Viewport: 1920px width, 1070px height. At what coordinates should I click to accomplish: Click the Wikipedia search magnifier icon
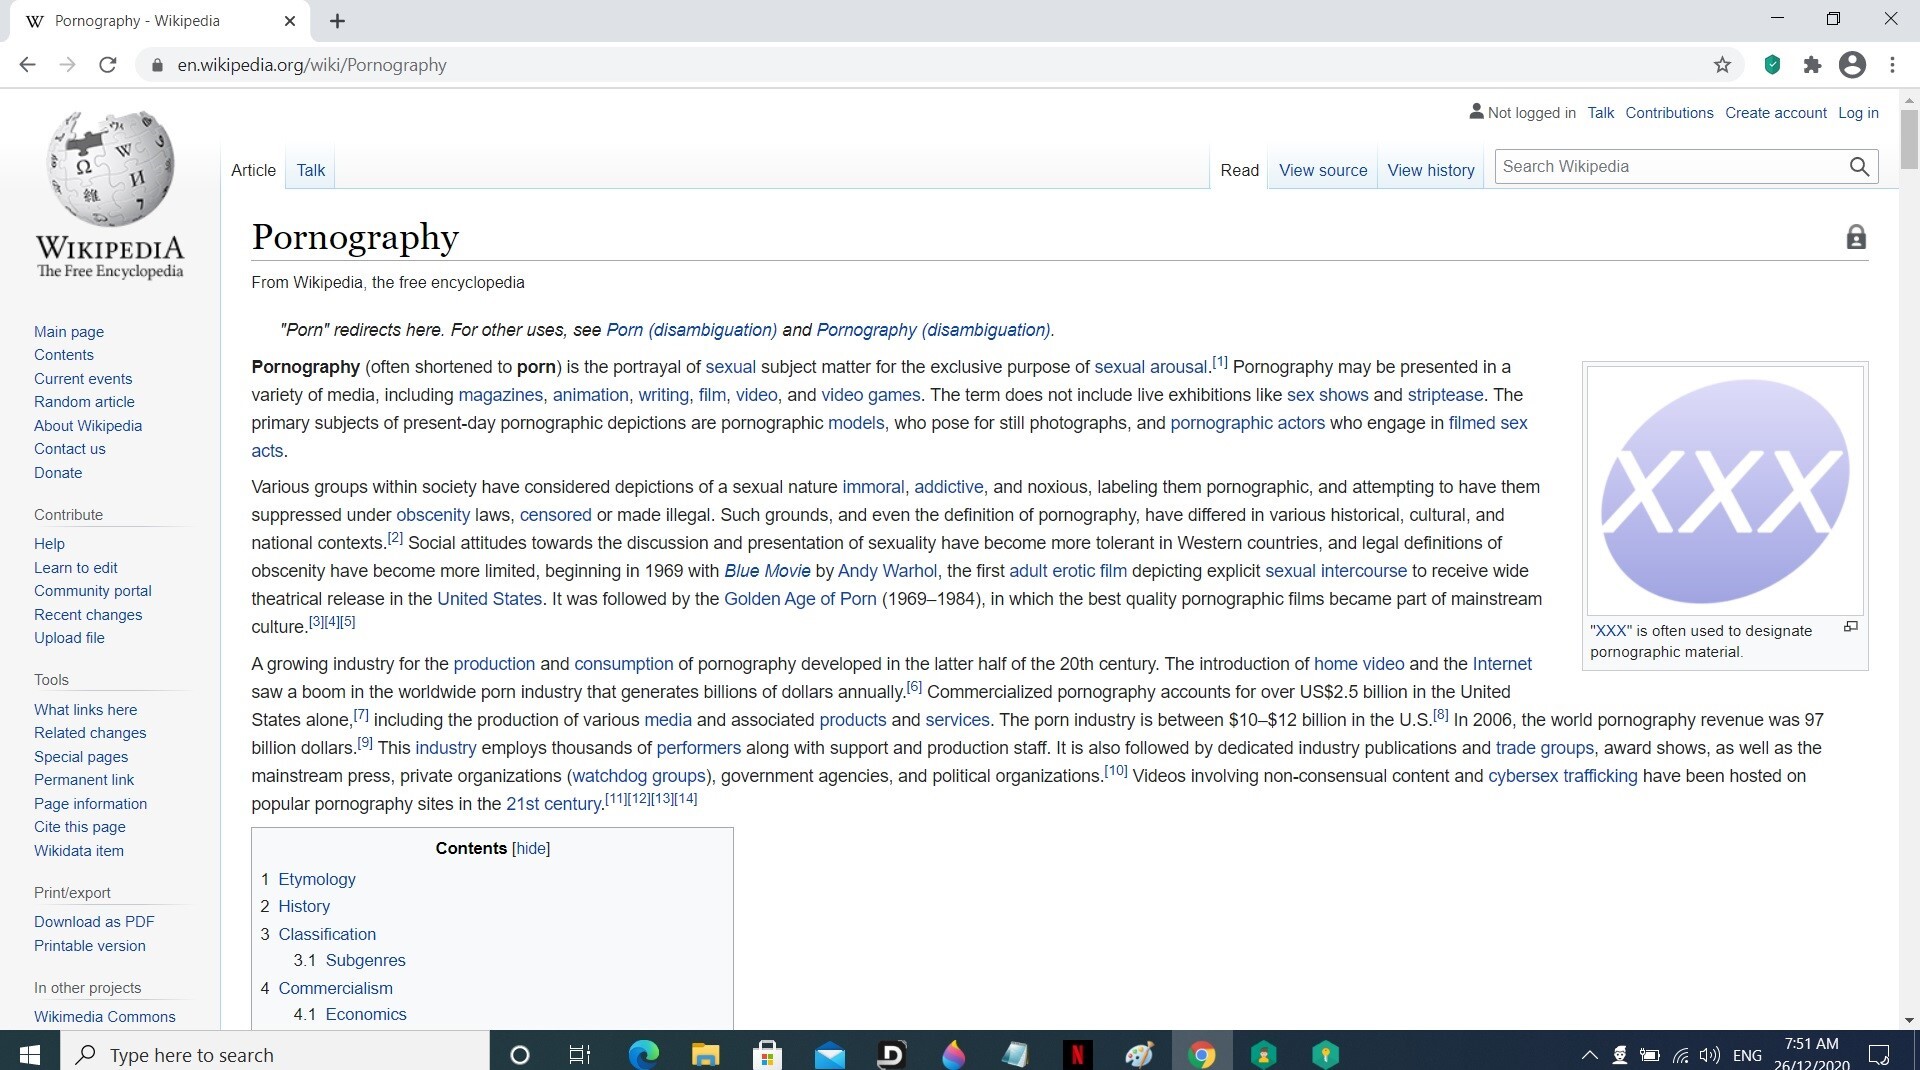pos(1859,167)
